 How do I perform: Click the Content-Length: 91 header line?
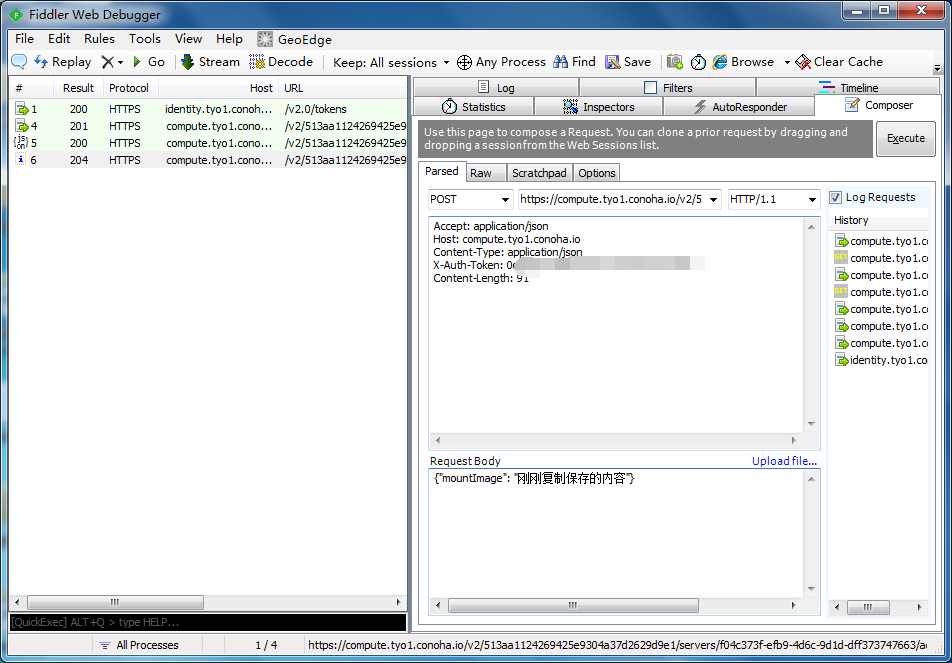pyautogui.click(x=481, y=279)
